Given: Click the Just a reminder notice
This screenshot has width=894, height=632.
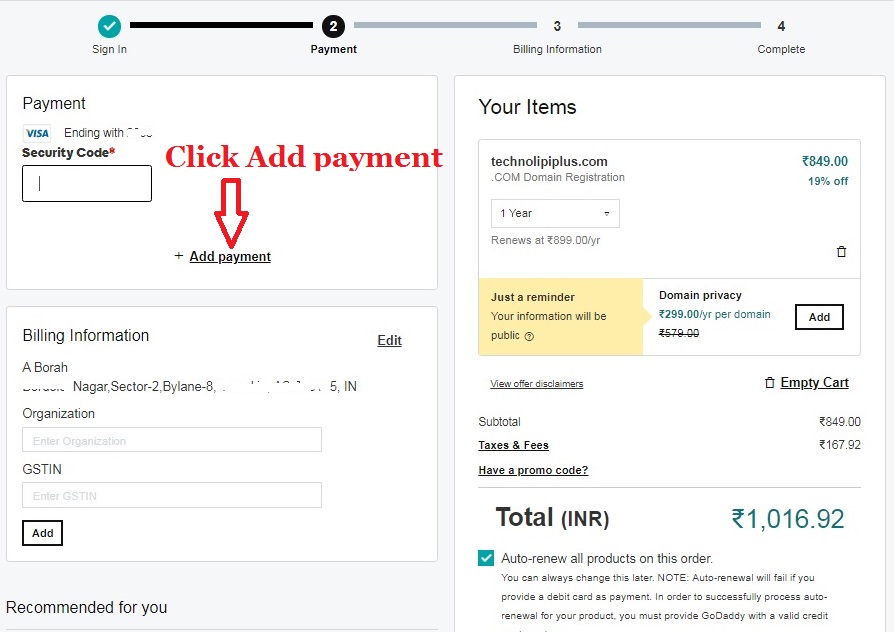Looking at the screenshot, I should pyautogui.click(x=561, y=317).
